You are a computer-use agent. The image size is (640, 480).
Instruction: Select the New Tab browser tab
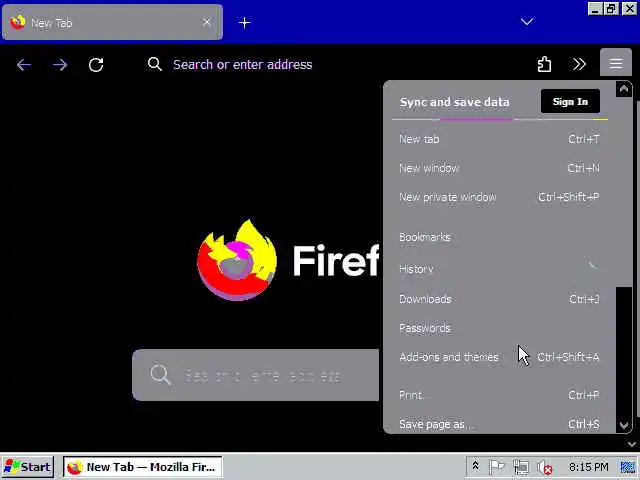pos(112,22)
